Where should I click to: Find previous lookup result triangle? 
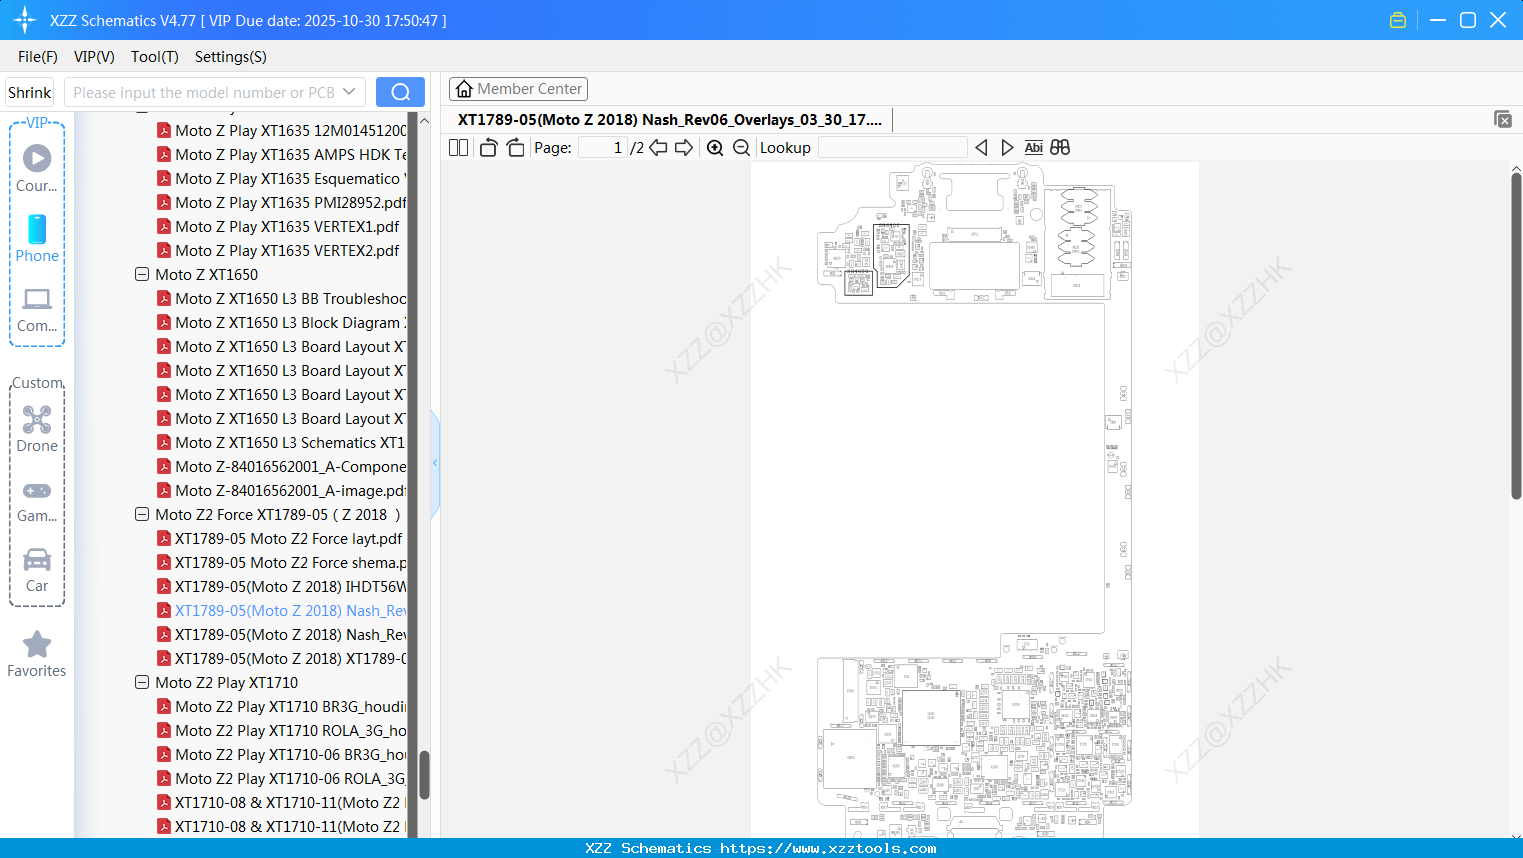point(981,148)
